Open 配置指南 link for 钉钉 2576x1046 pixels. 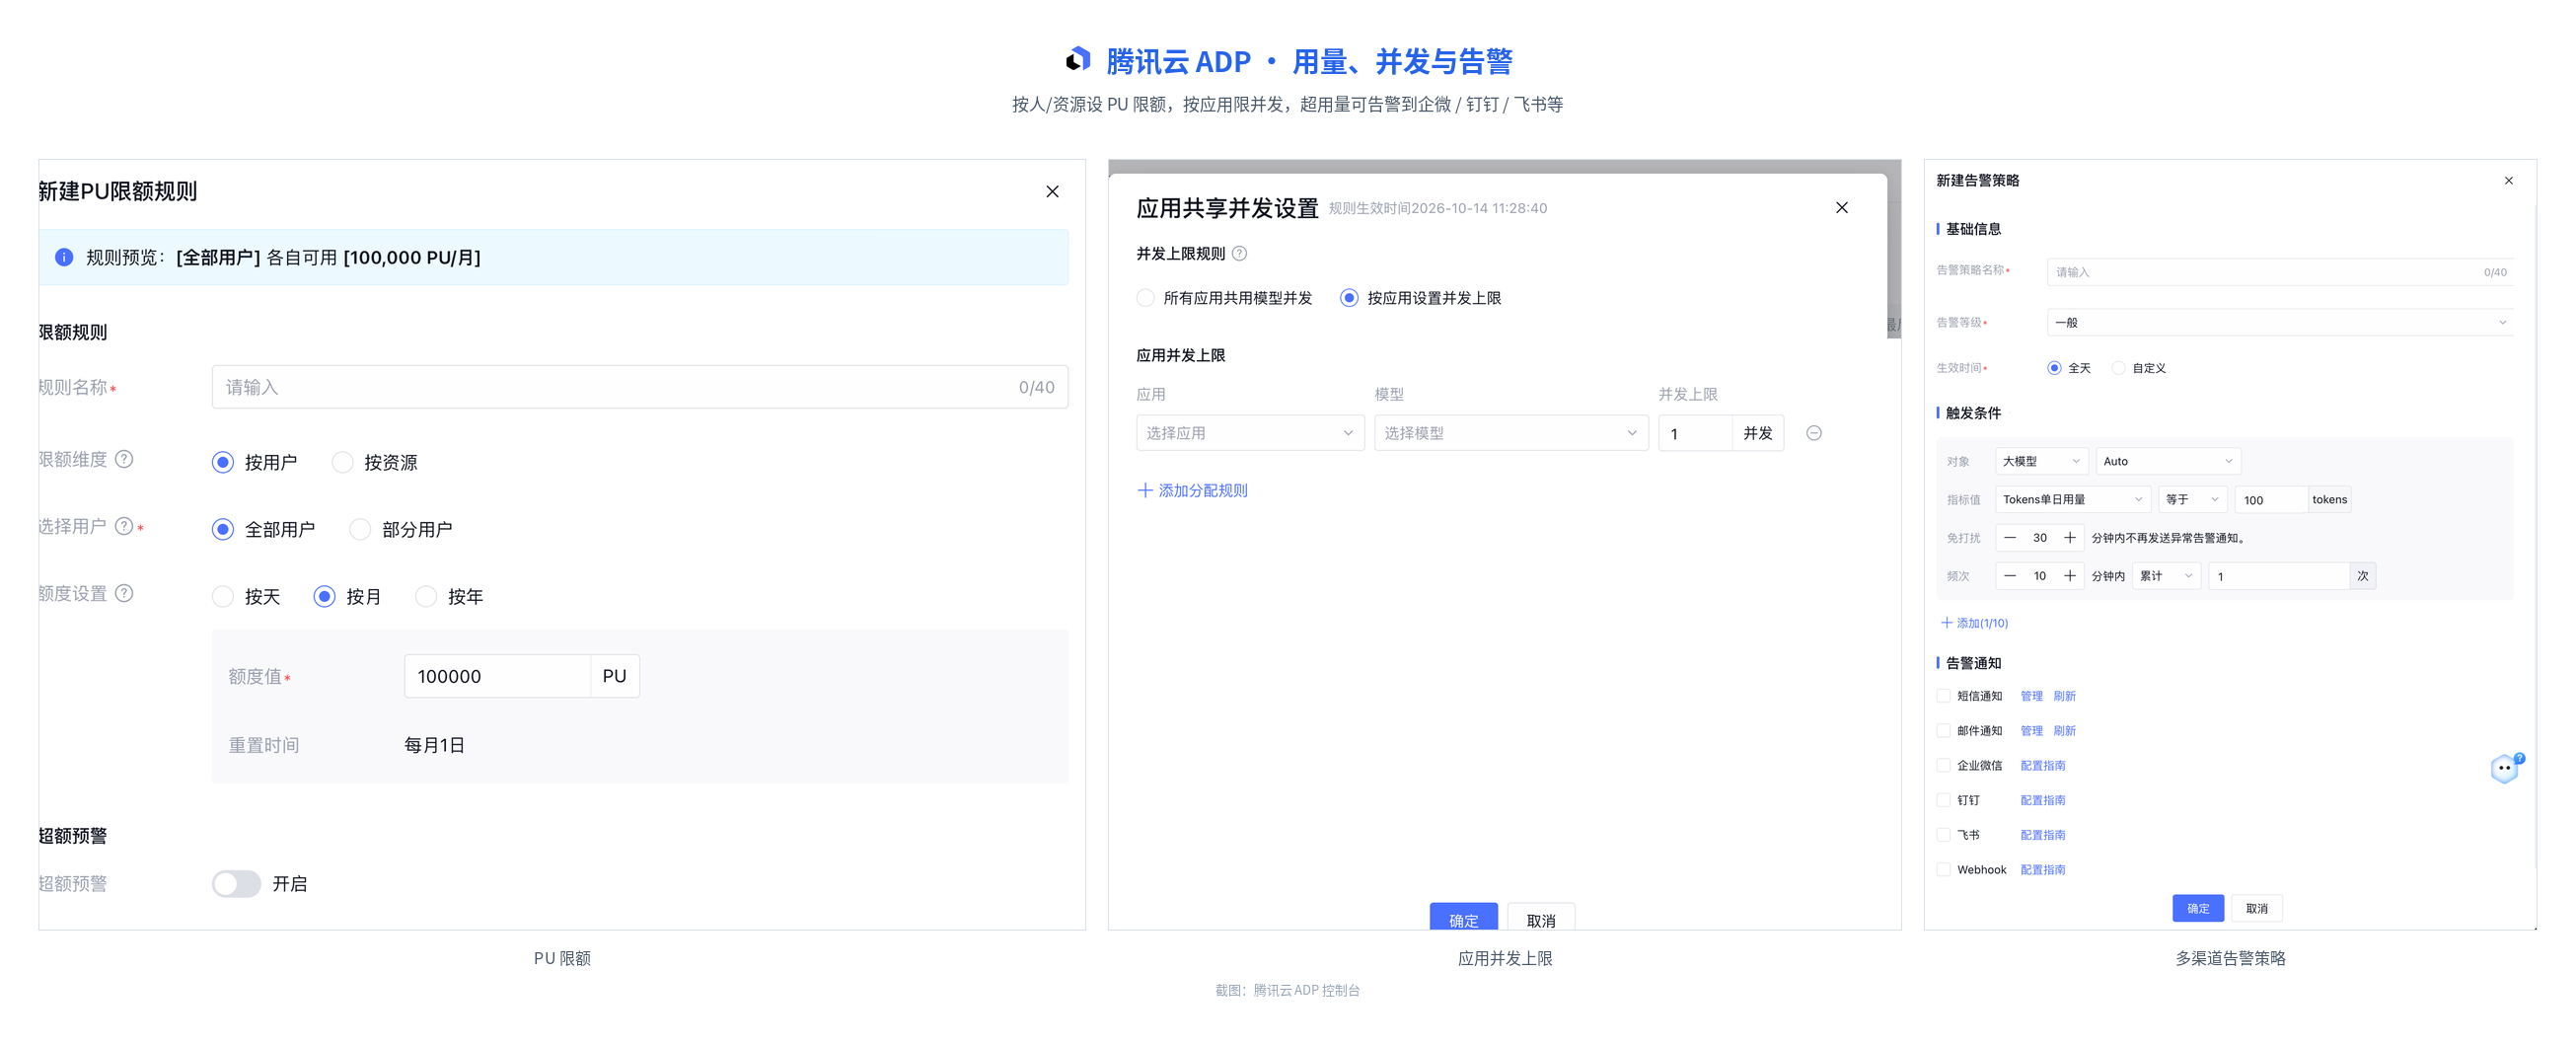[2042, 800]
